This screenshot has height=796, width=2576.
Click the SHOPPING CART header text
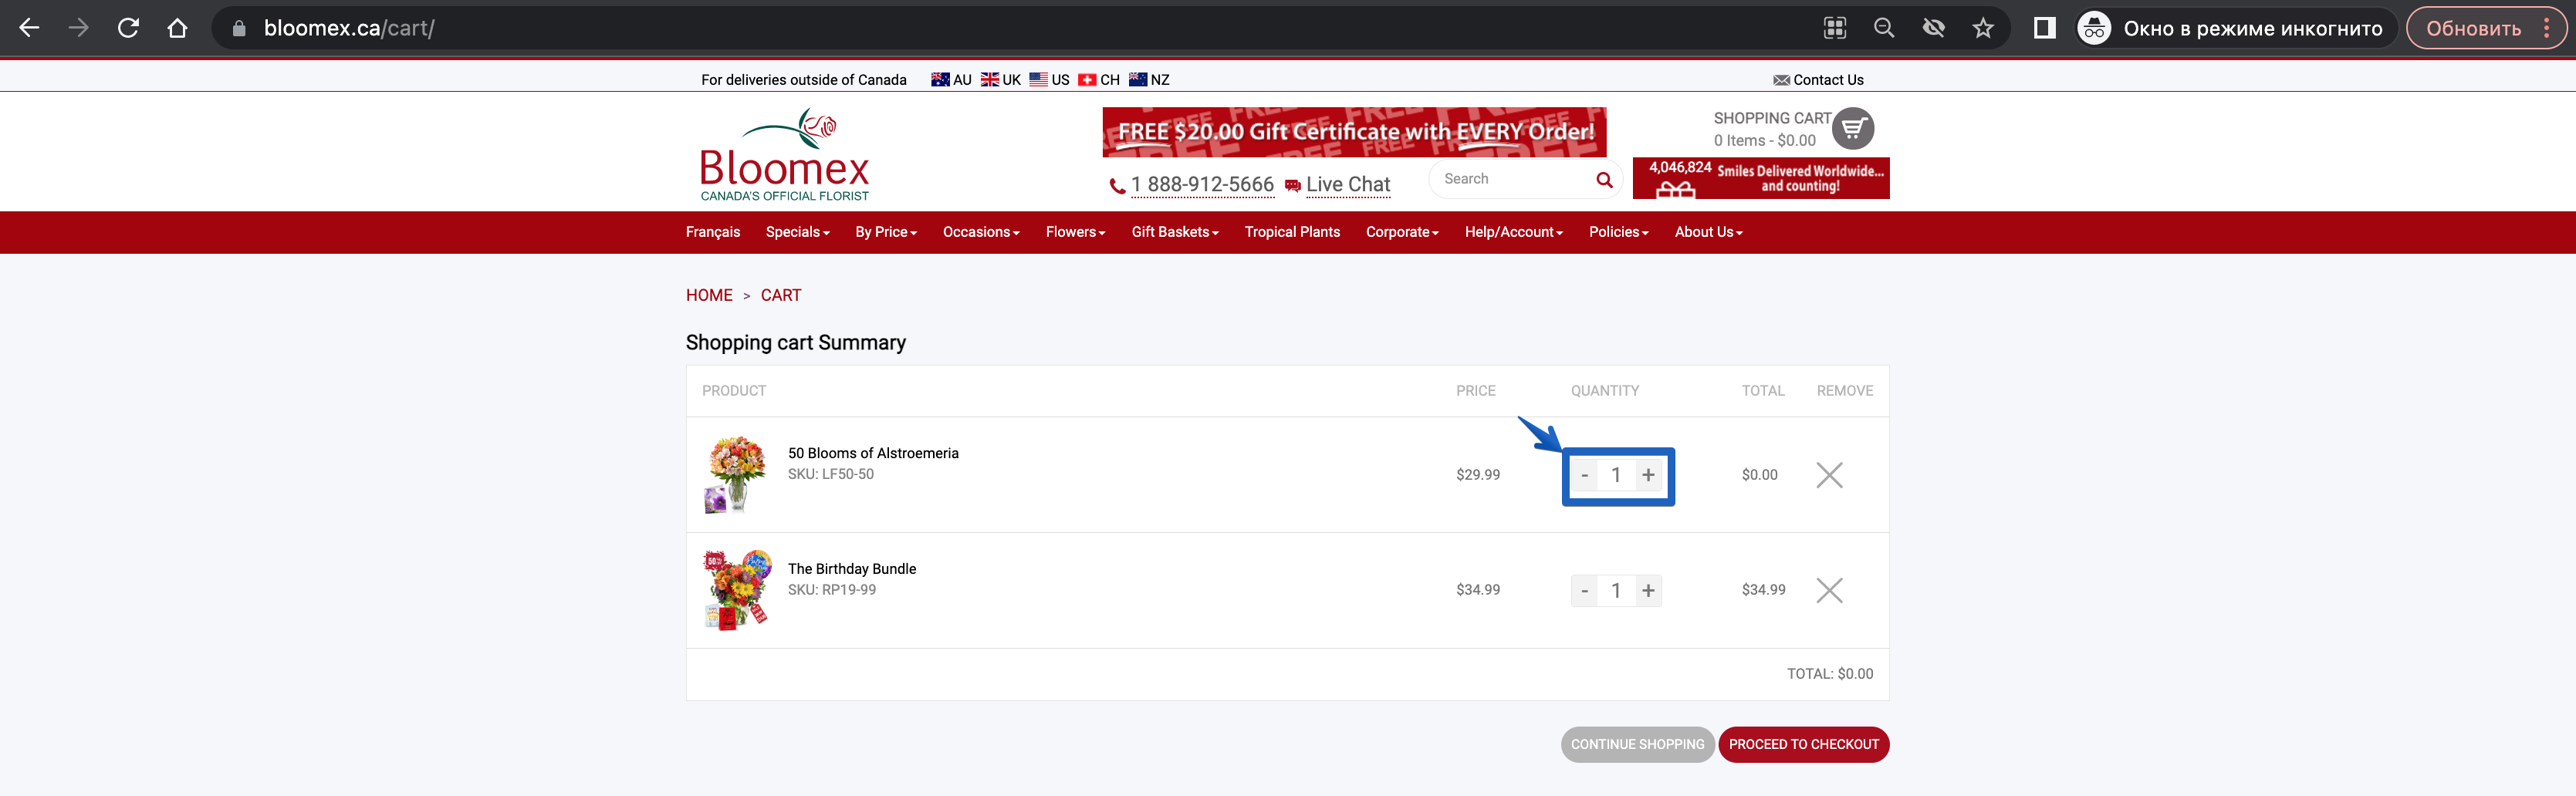[x=1772, y=118]
